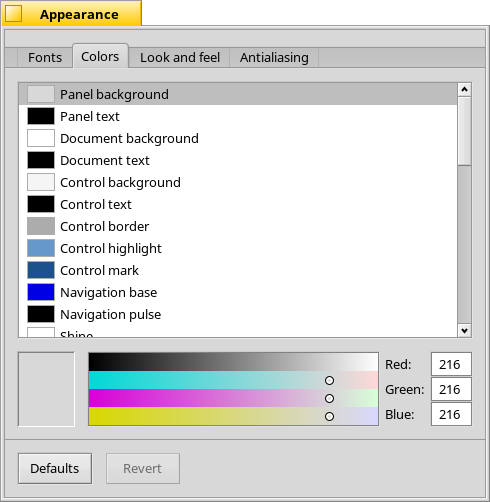
Task: Switch to the Fonts tab
Action: tap(45, 57)
